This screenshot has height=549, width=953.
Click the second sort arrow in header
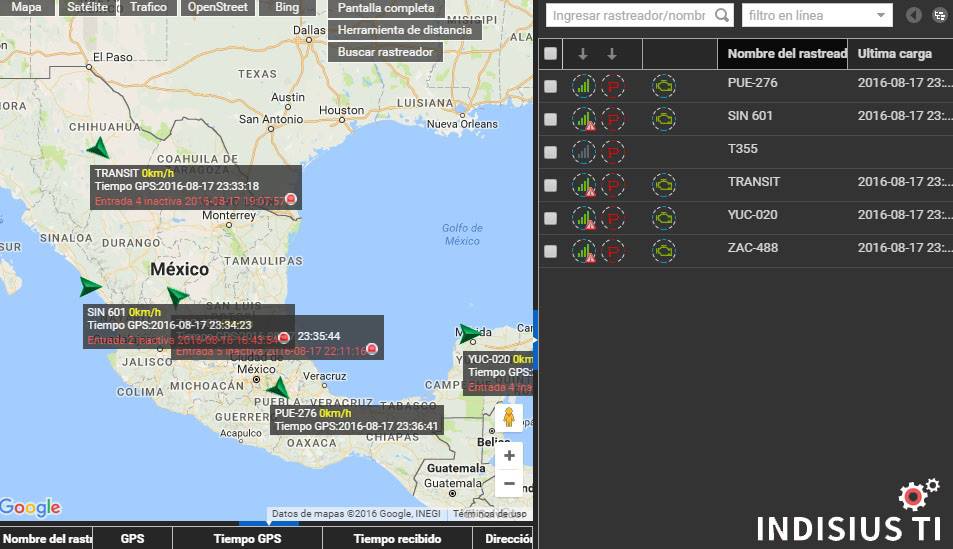611,54
